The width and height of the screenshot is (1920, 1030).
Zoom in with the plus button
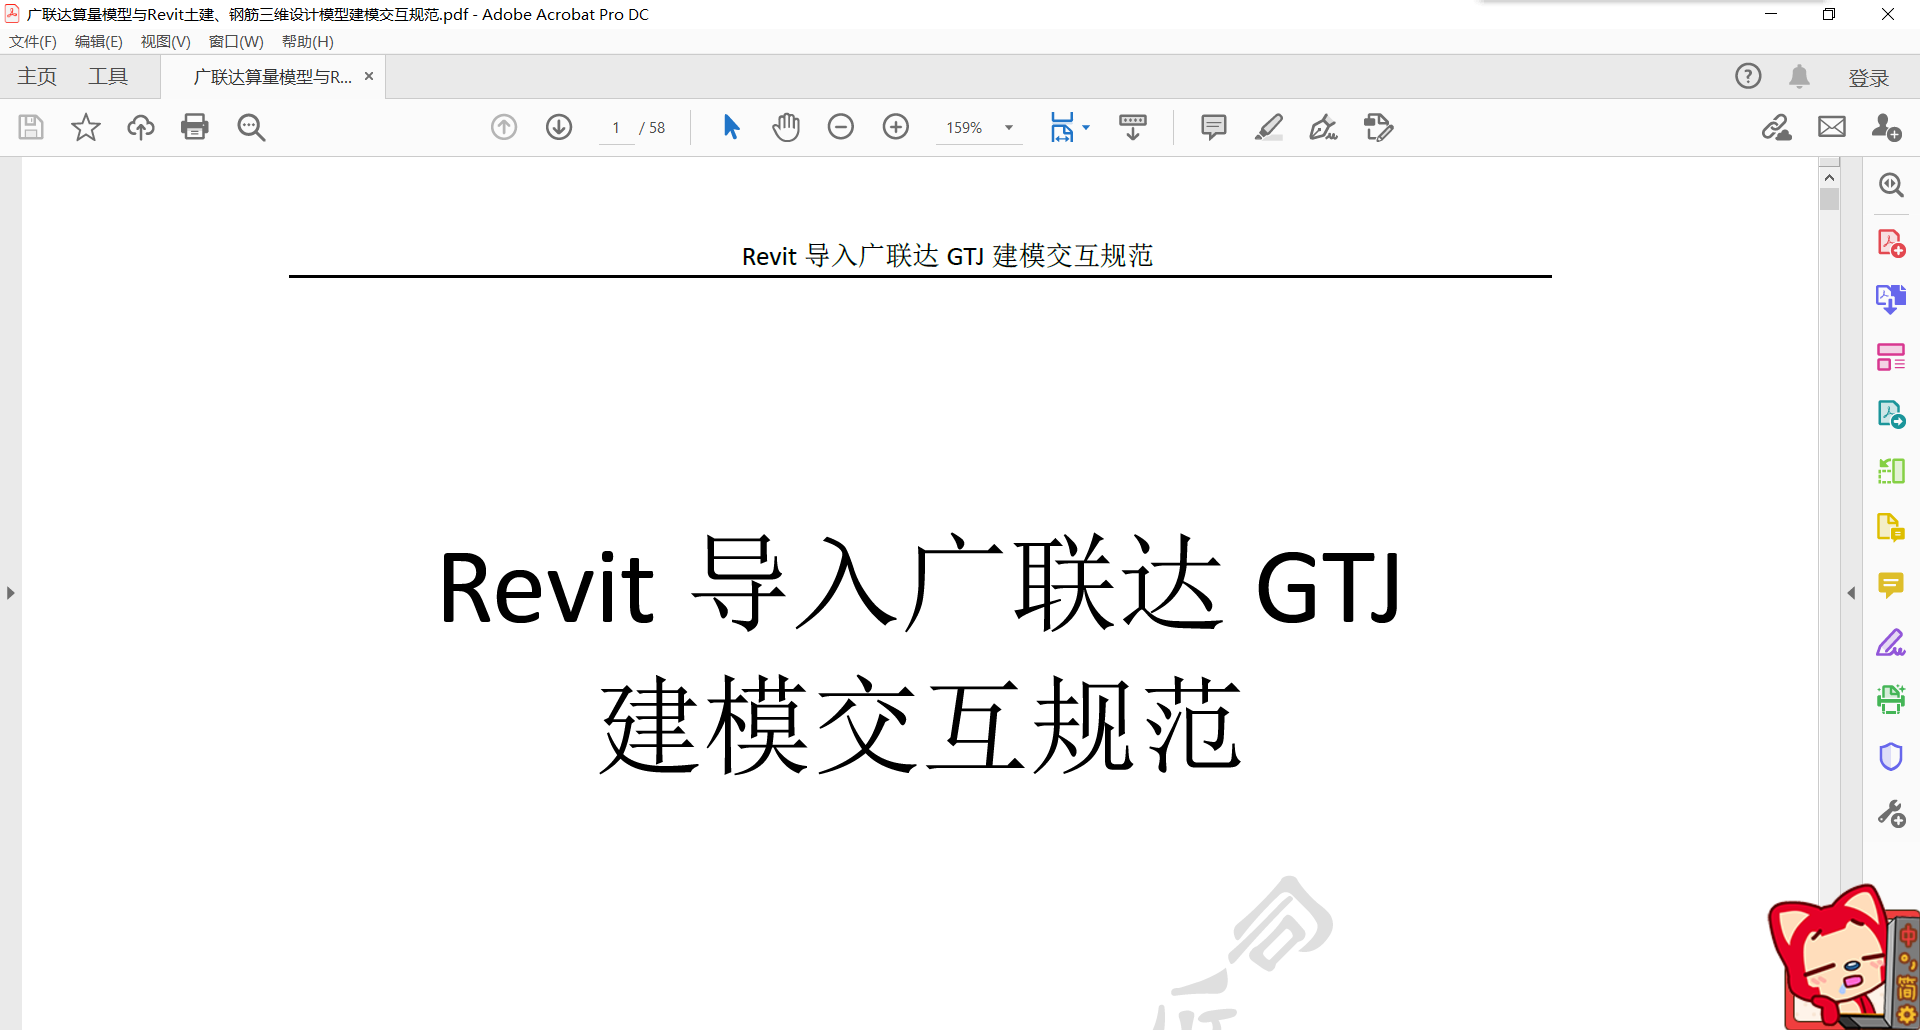tap(896, 127)
